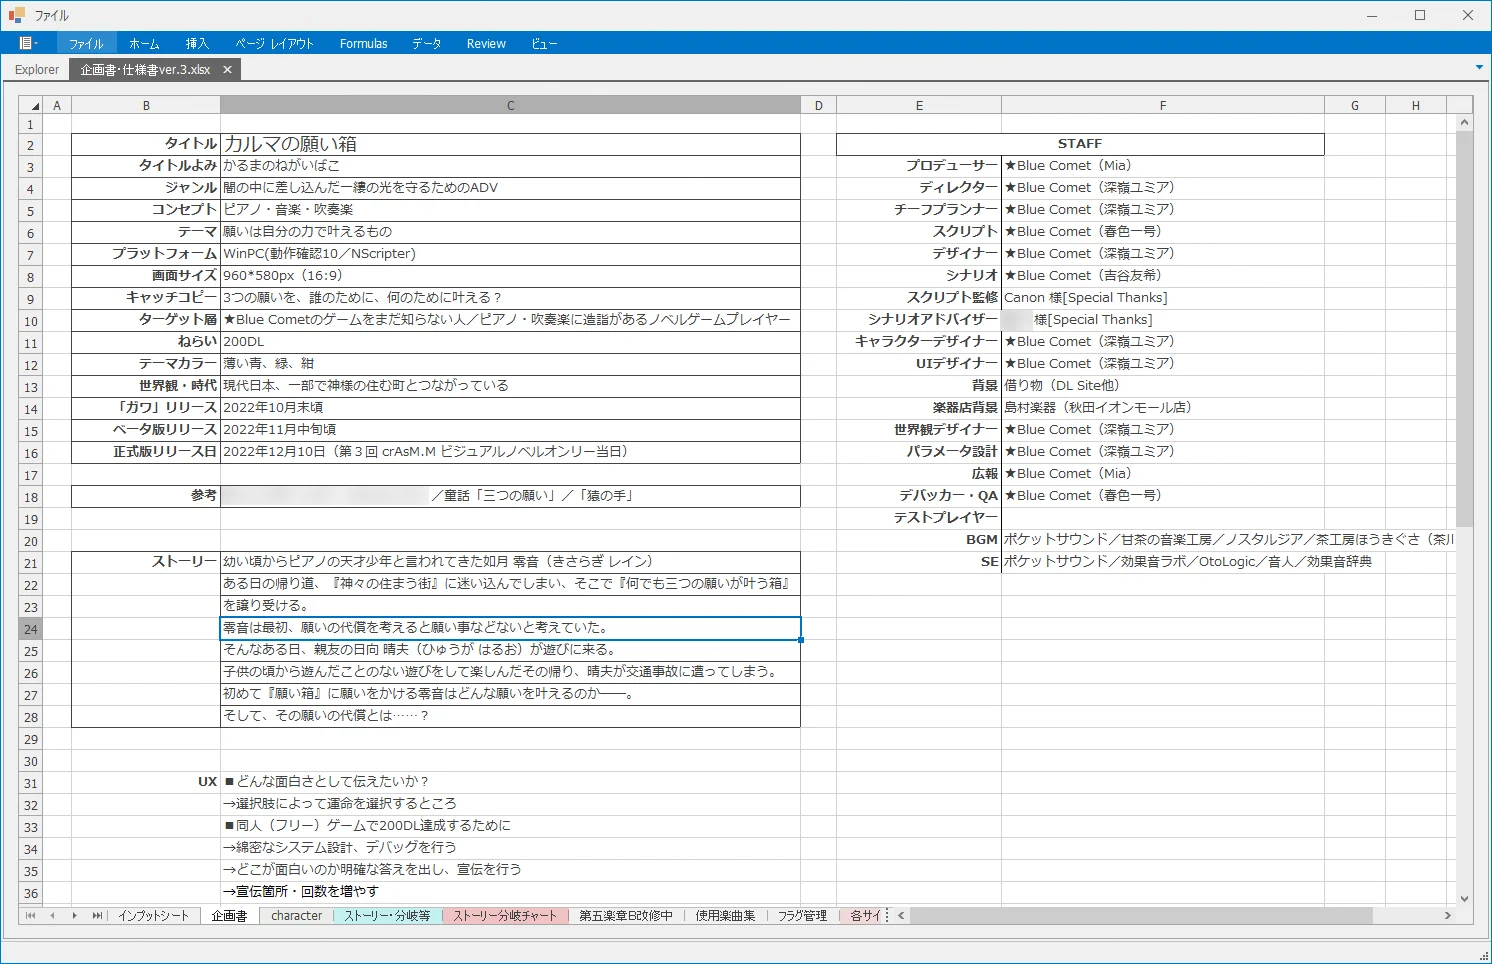Select column F by its header

[x=1163, y=105]
